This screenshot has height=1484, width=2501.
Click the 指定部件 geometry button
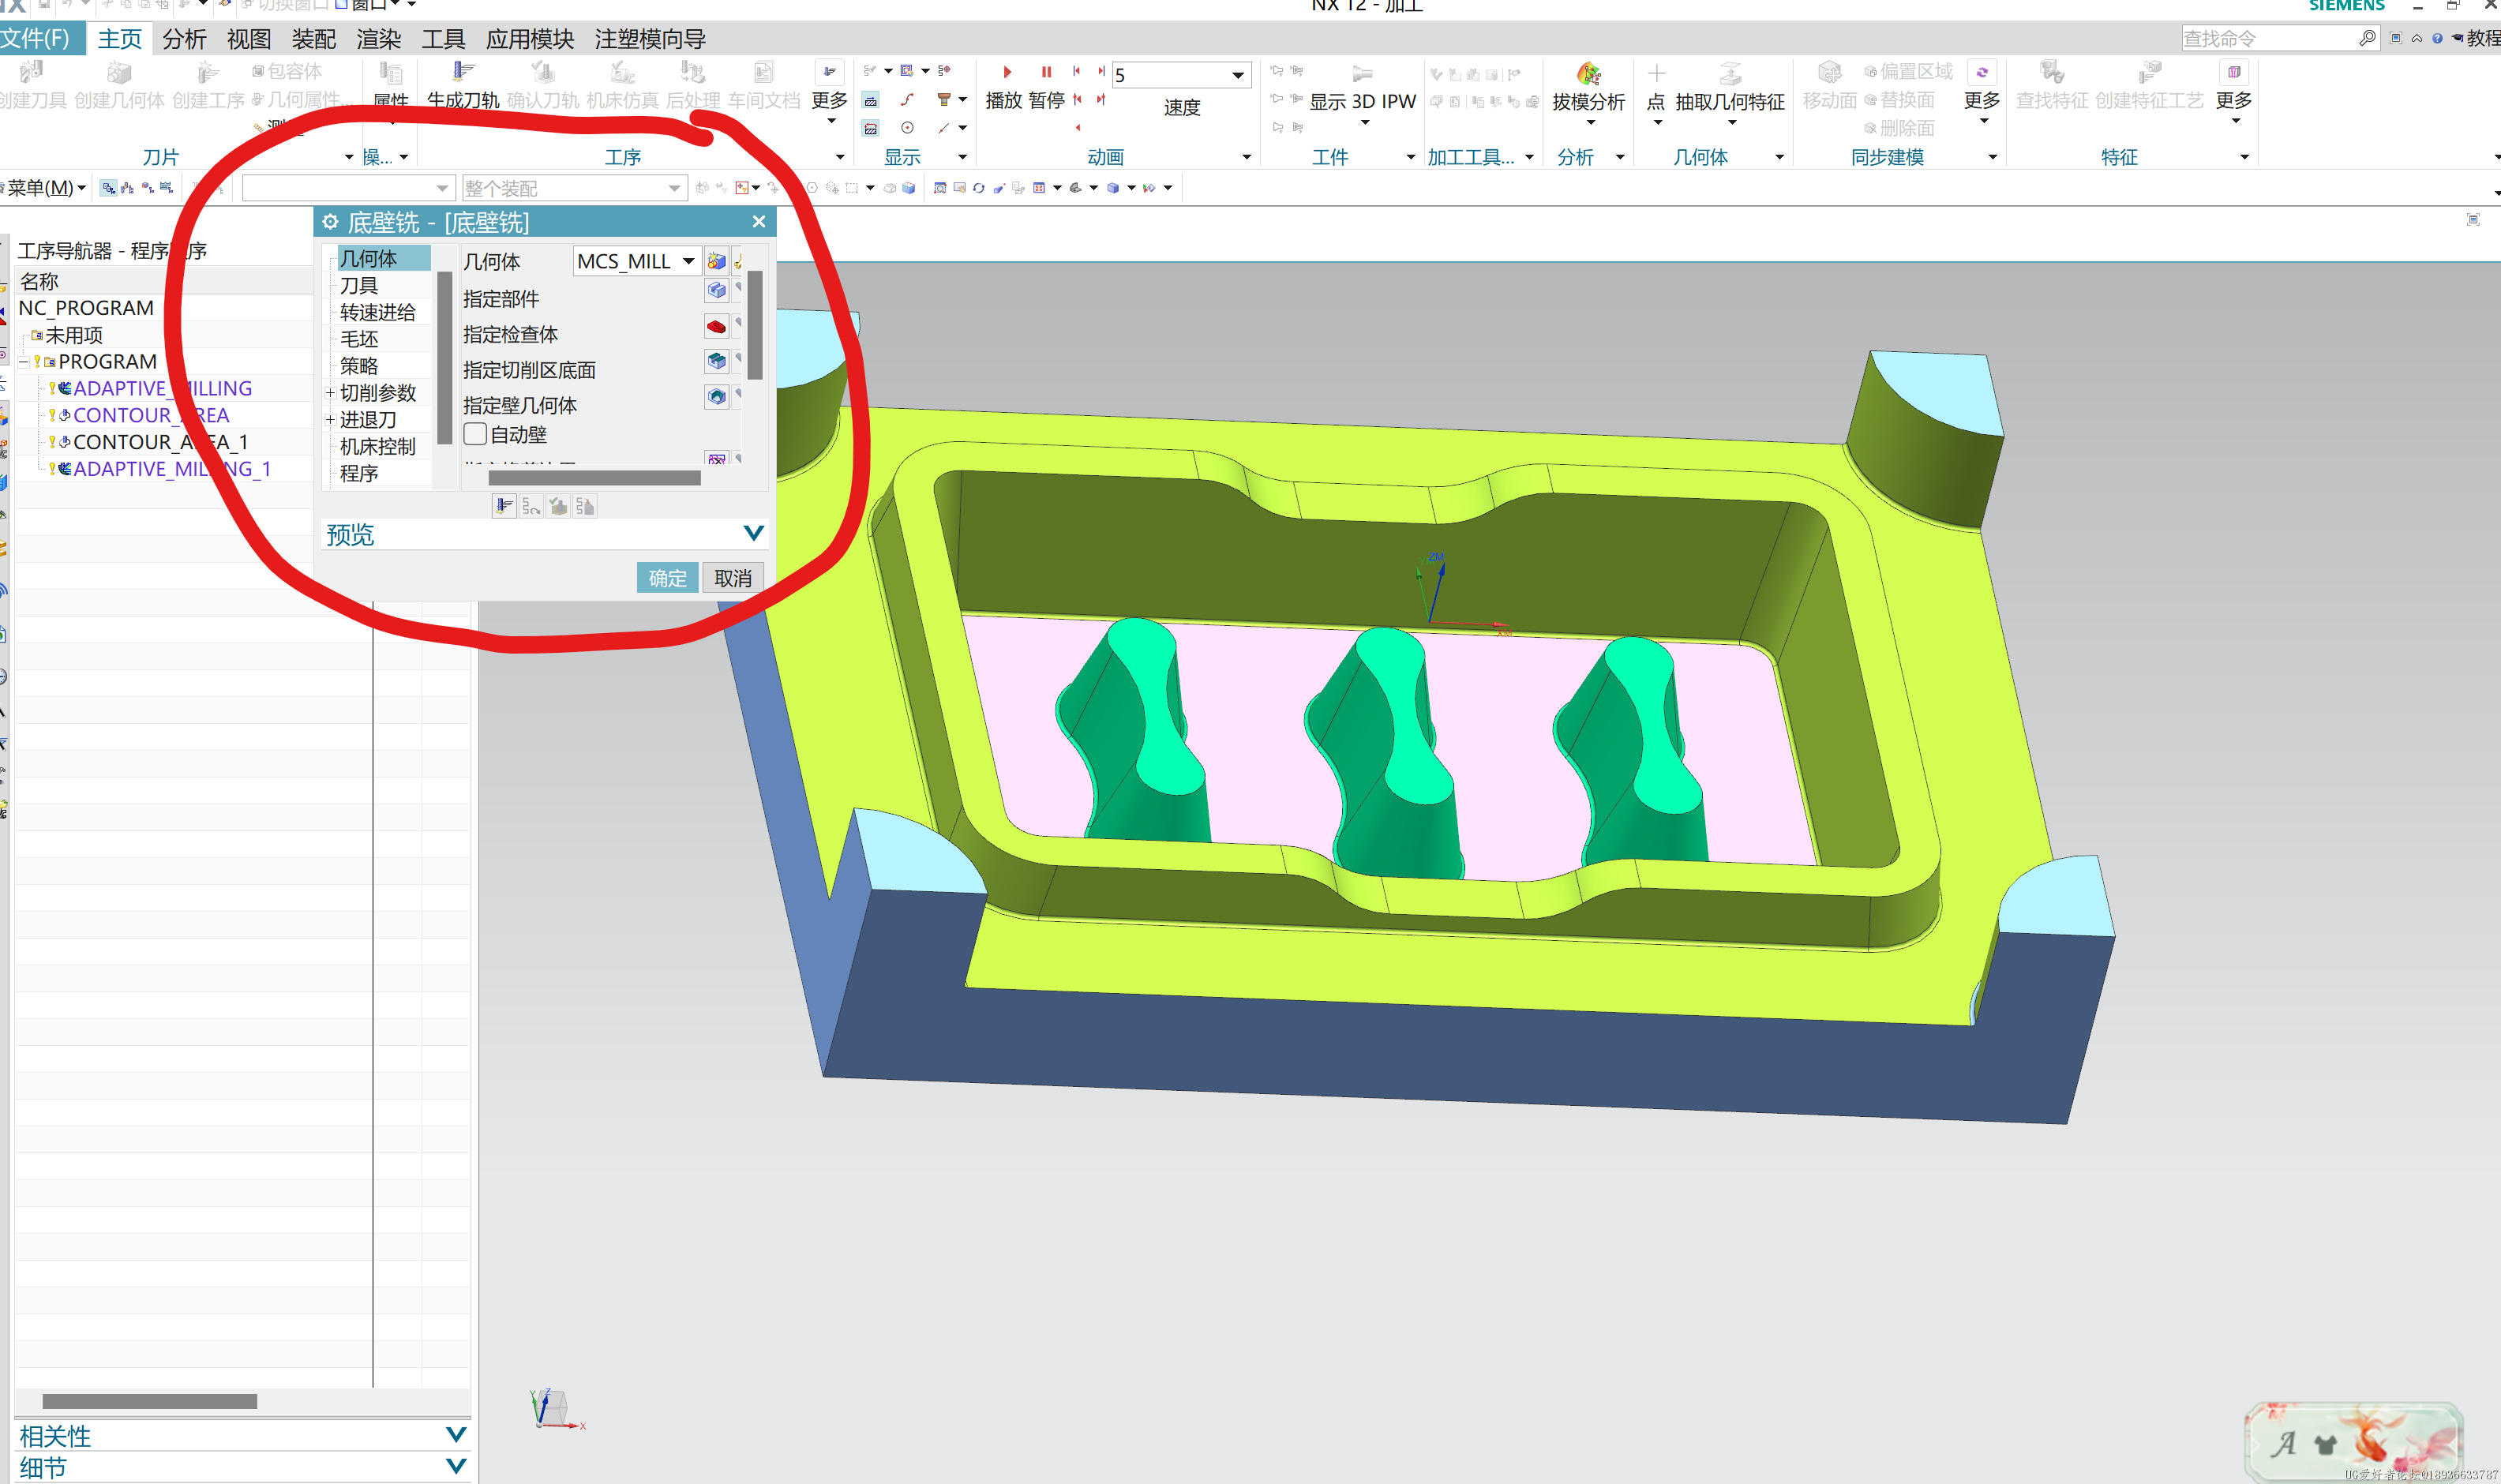click(715, 291)
